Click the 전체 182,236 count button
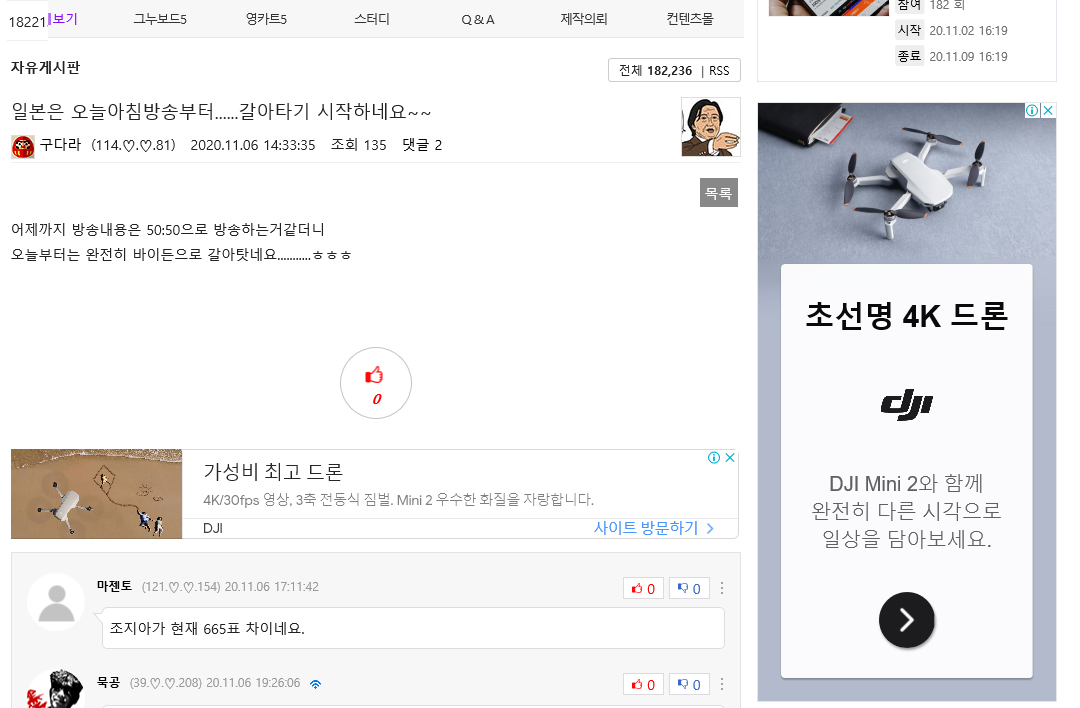 click(655, 70)
